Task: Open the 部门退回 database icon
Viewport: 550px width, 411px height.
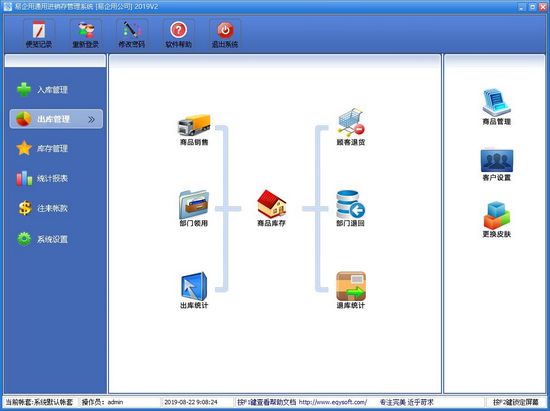Action: point(351,204)
